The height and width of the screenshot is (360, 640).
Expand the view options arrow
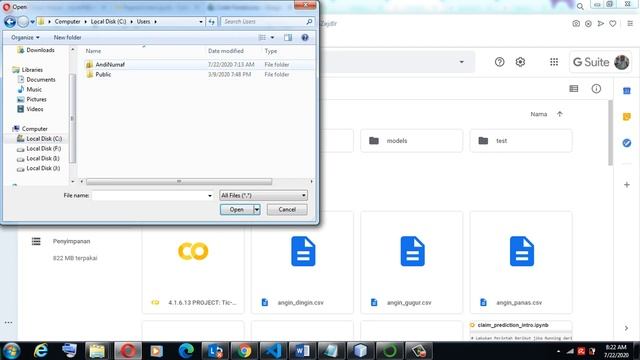pos(272,38)
